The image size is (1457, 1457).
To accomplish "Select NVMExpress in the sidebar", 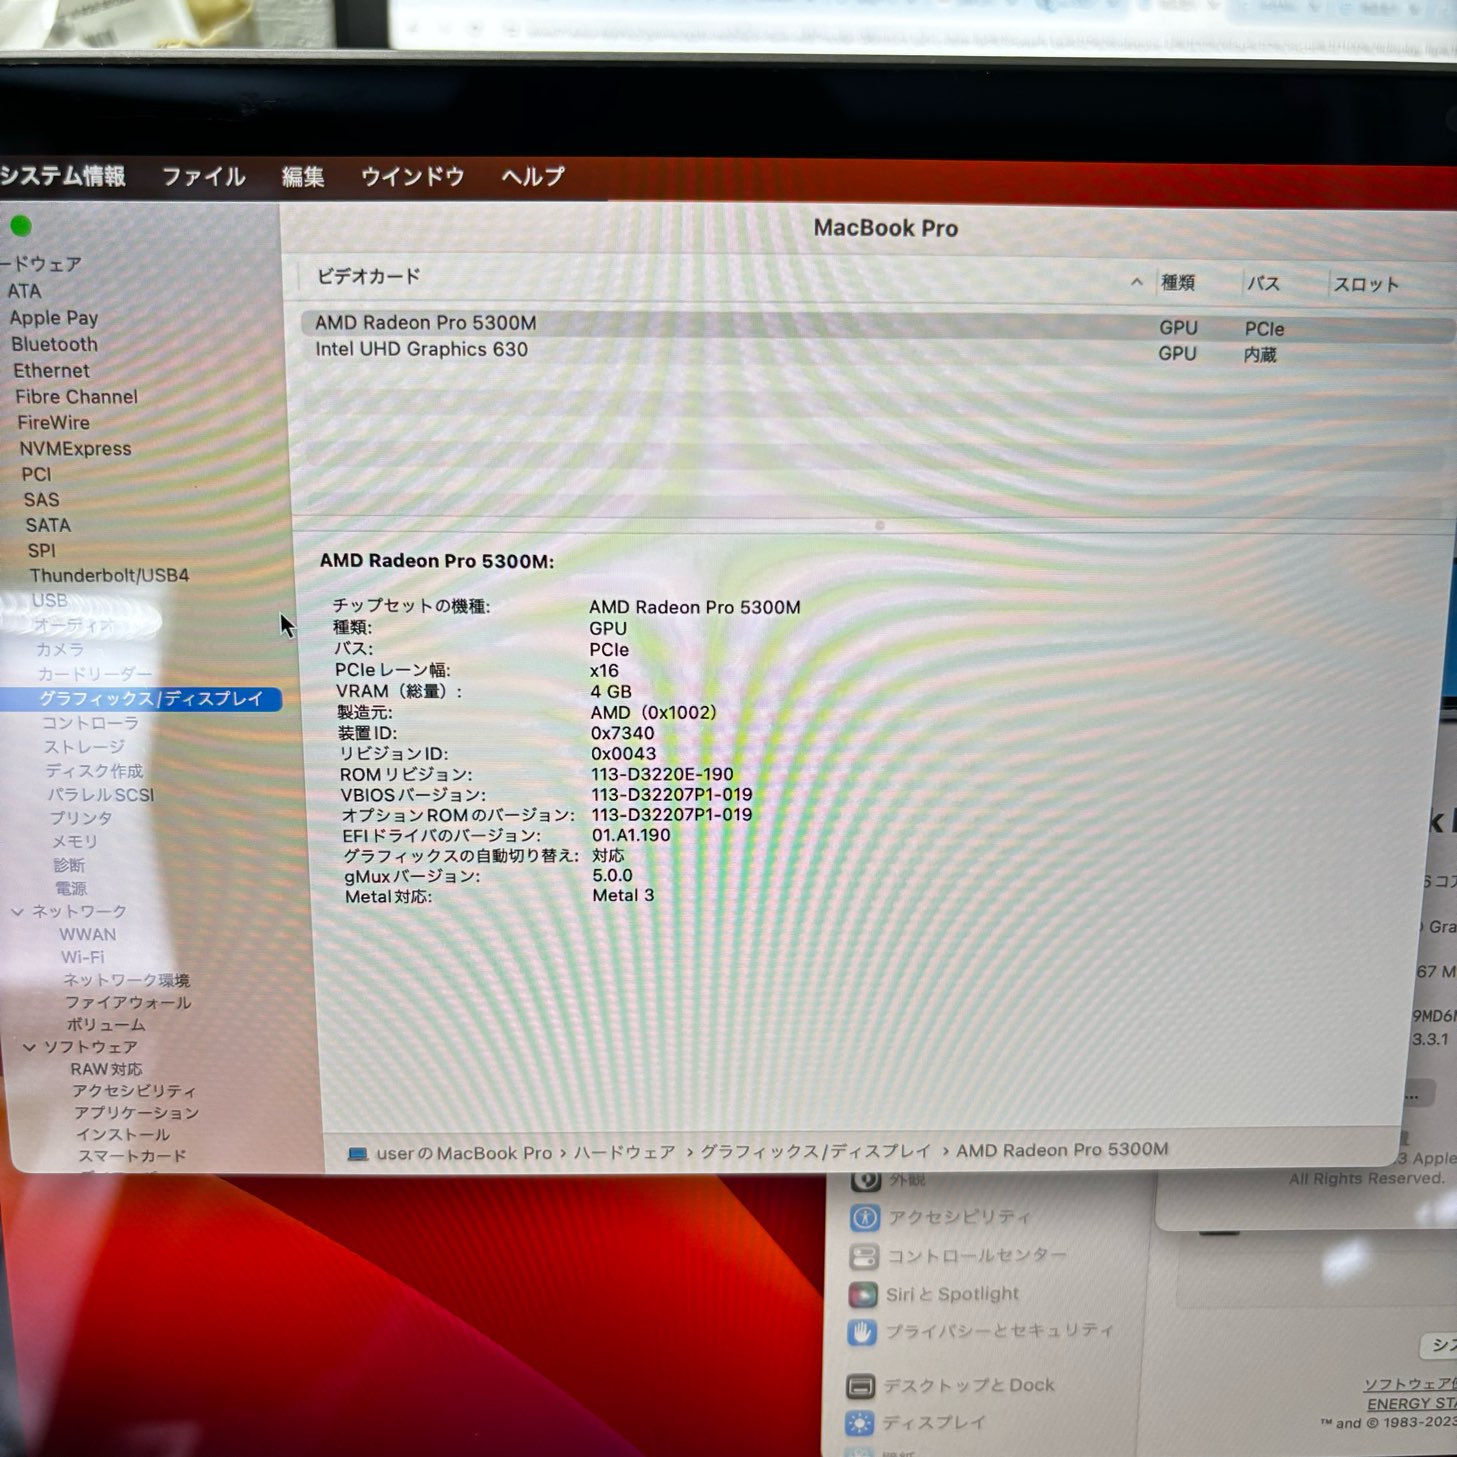I will [x=75, y=448].
